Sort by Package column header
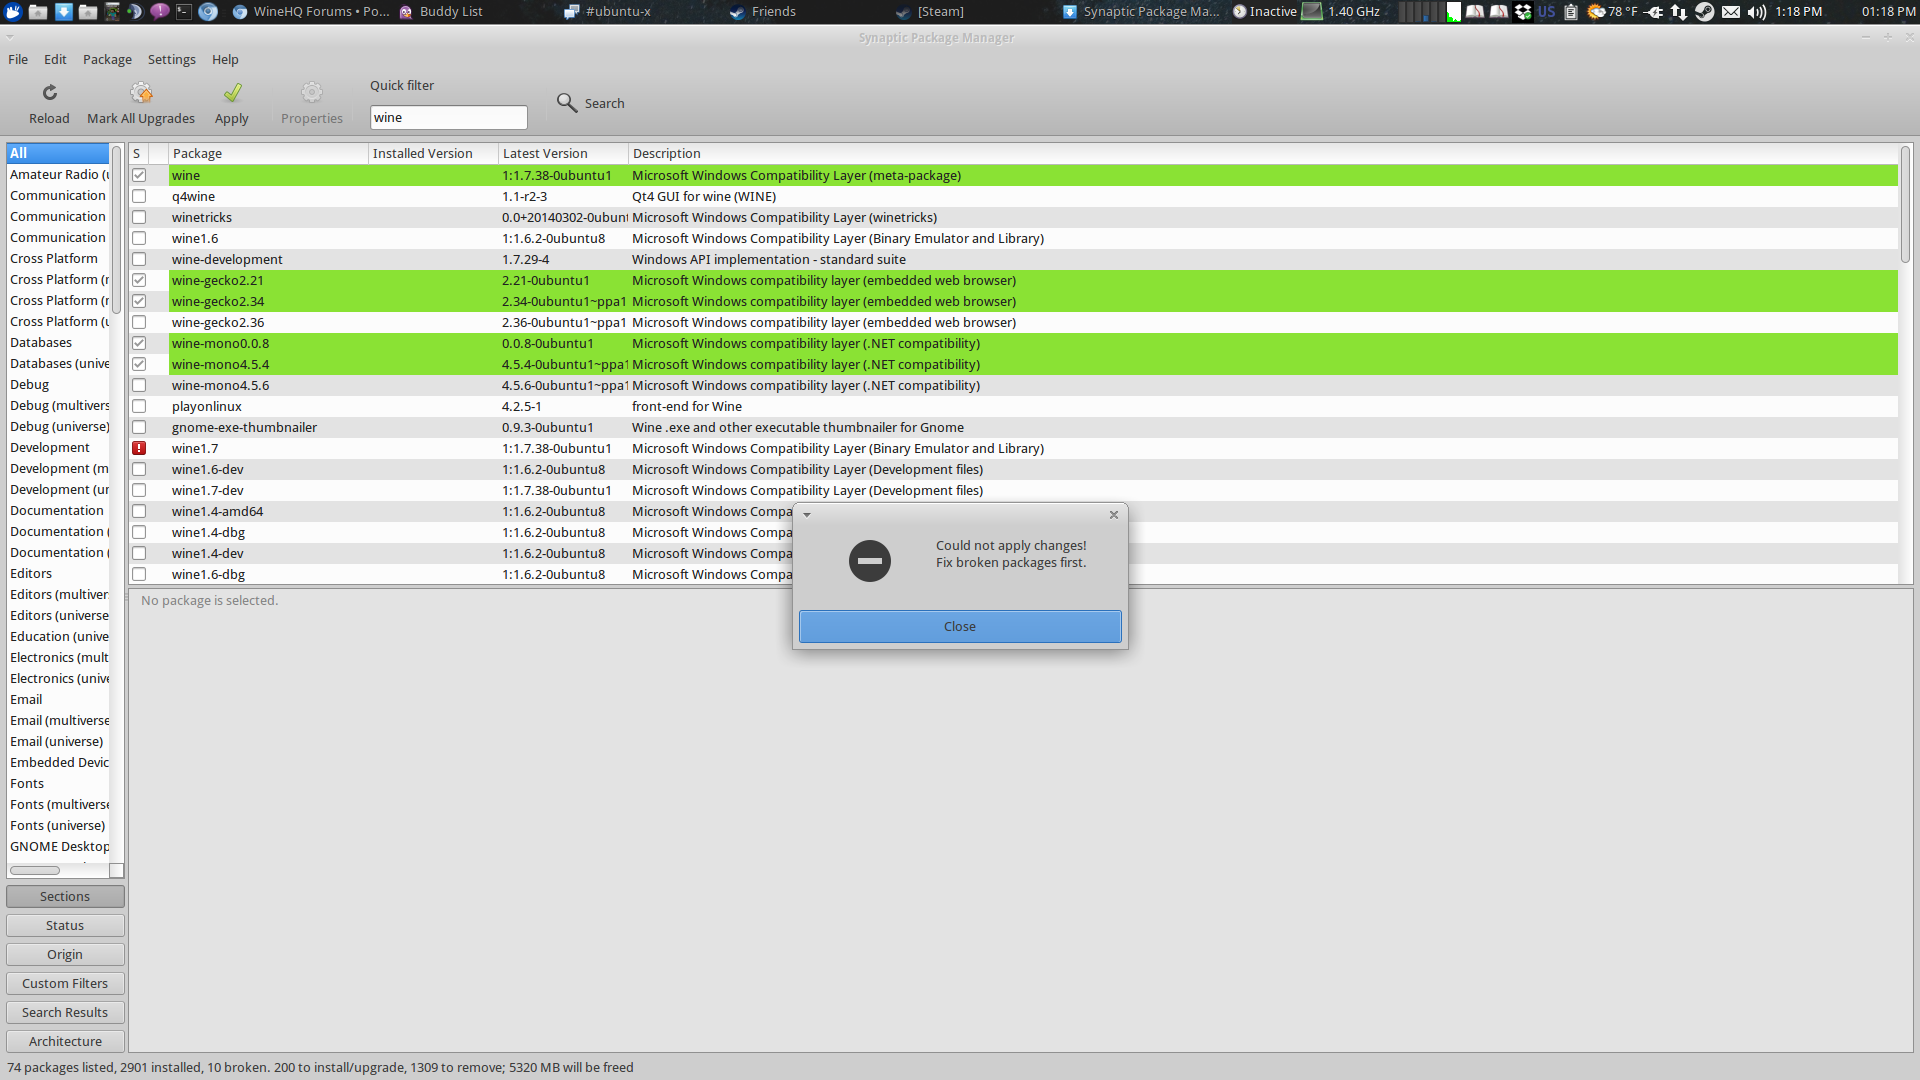1920x1080 pixels. coord(268,153)
